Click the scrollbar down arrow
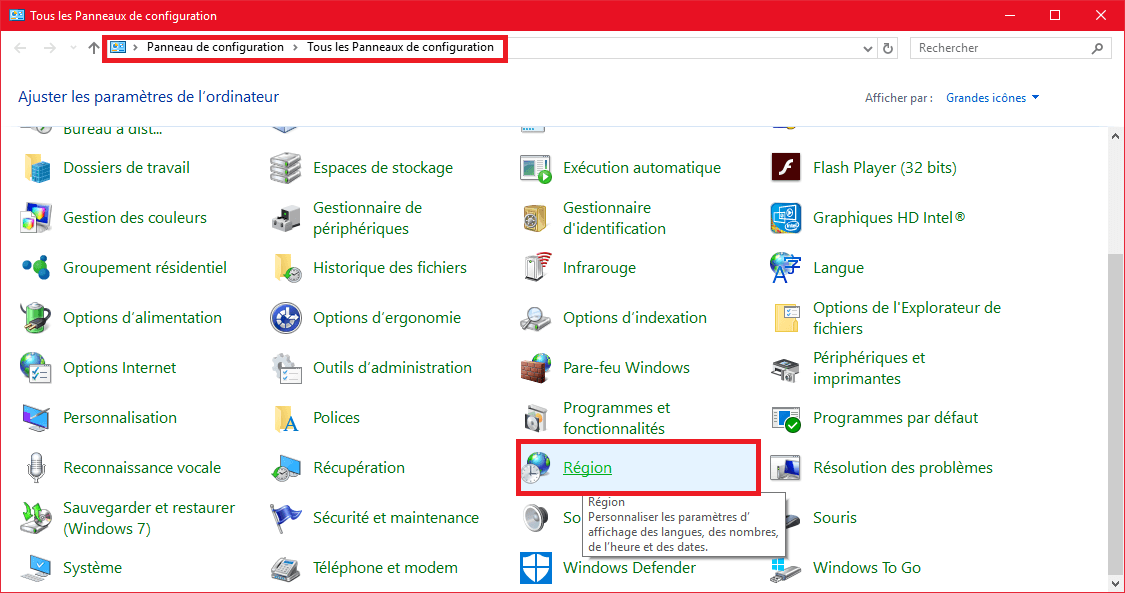 [1116, 583]
